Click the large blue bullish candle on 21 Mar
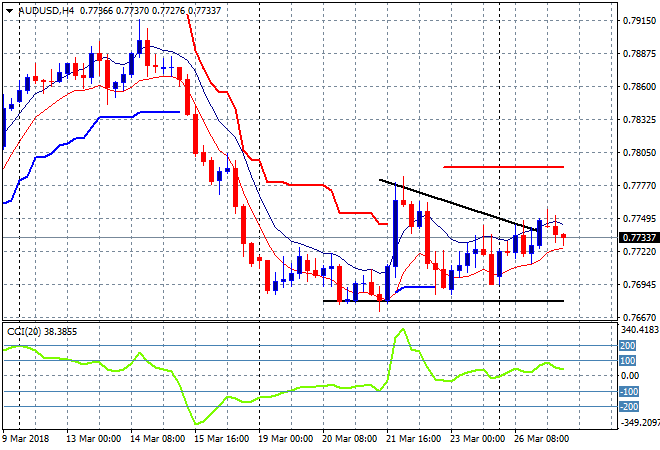The image size is (660, 450). pyautogui.click(x=395, y=233)
